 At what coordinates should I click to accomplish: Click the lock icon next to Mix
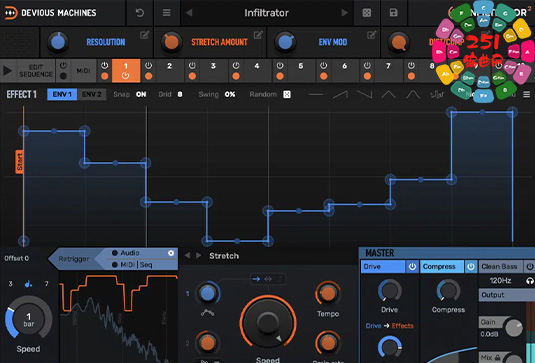498,357
